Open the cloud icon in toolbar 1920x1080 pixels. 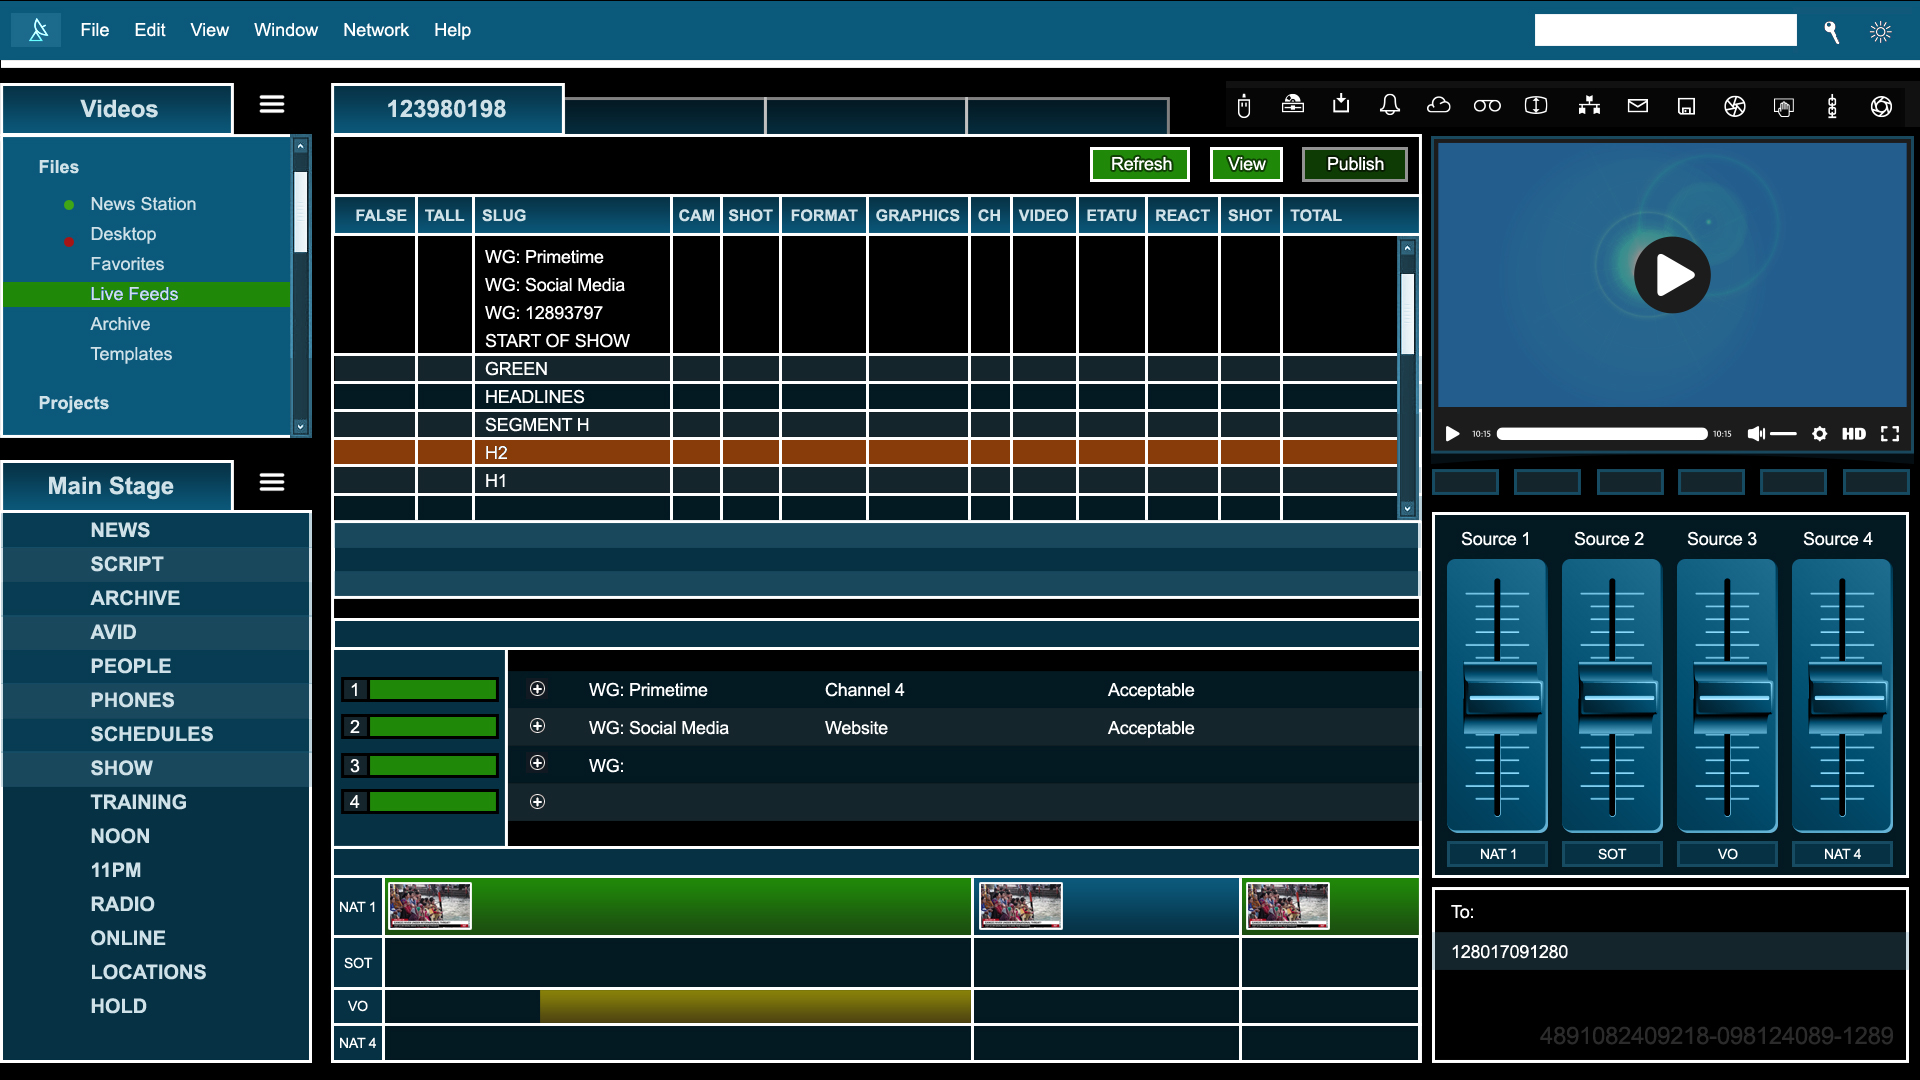point(1438,106)
